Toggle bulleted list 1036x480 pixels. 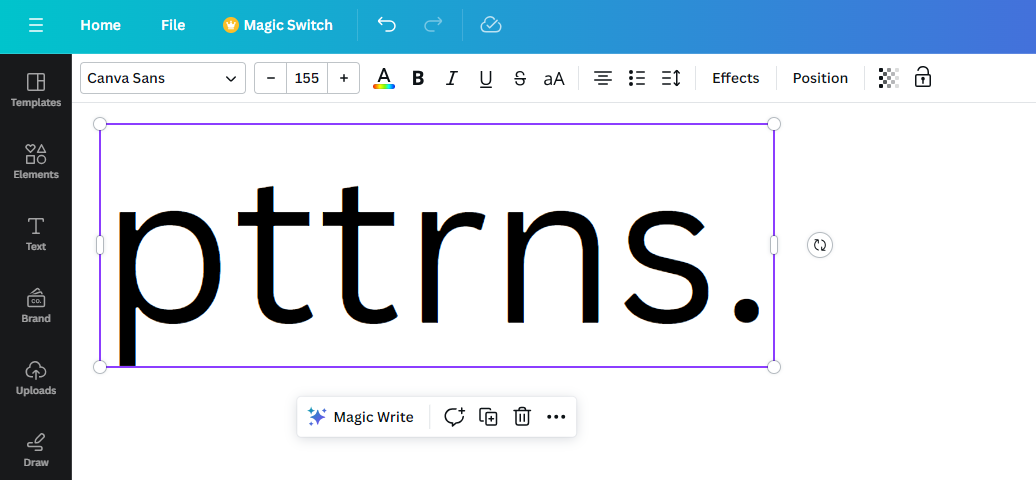[x=637, y=78]
